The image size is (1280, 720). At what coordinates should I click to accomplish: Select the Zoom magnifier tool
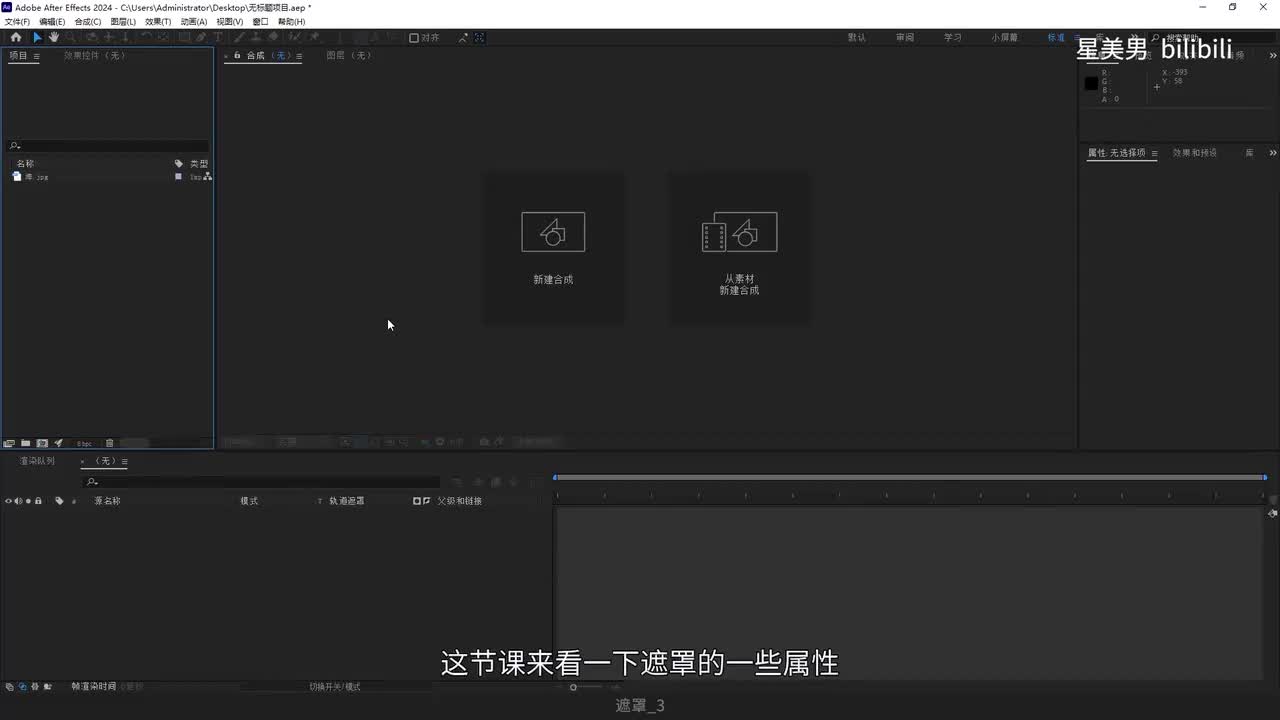(70, 37)
